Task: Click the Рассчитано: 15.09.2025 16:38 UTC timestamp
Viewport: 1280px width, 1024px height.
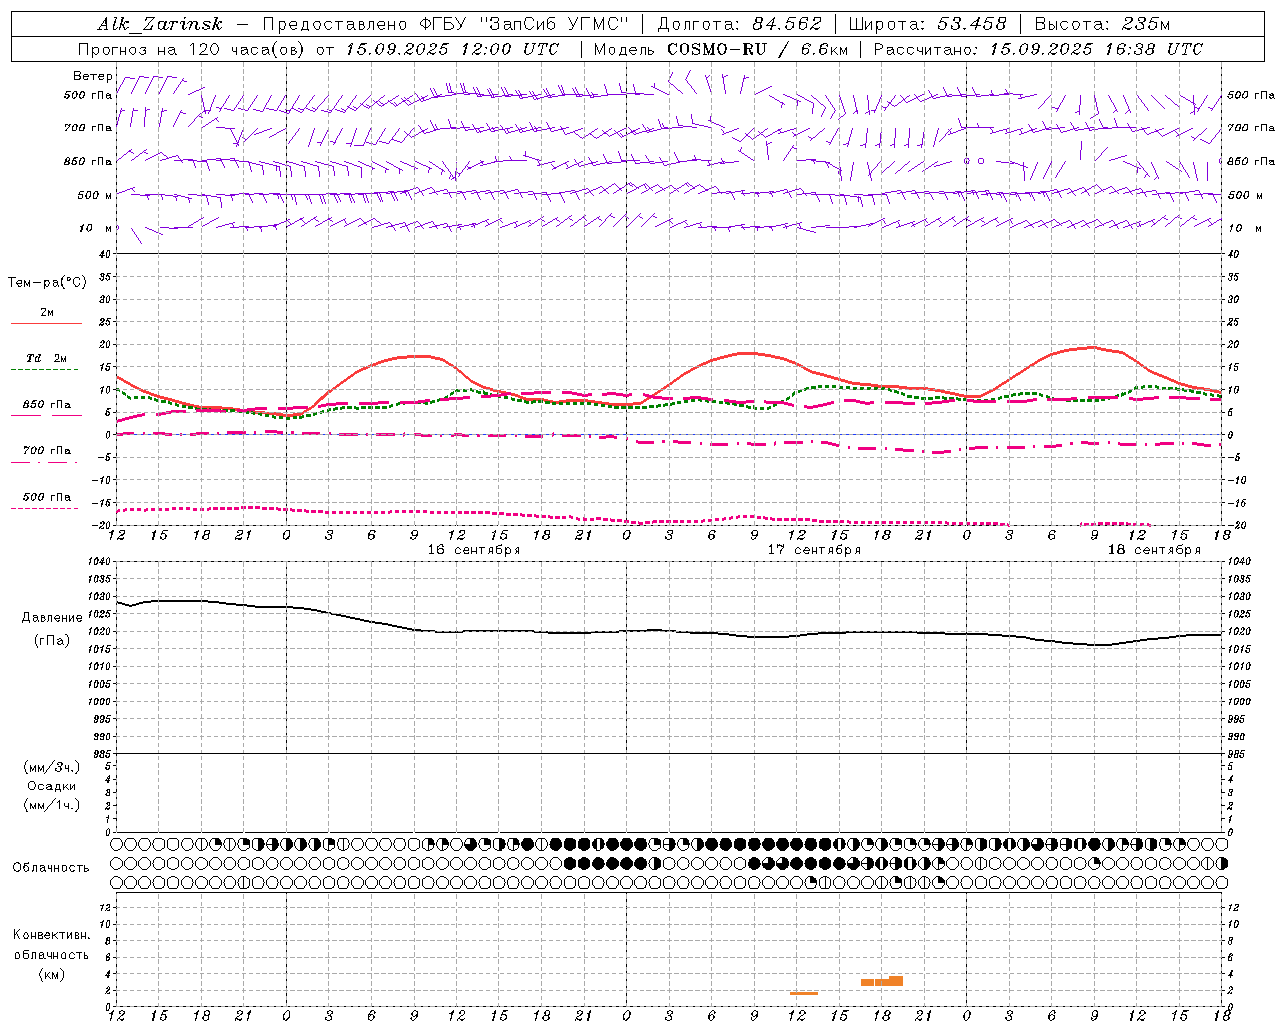Action: pyautogui.click(x=1038, y=49)
